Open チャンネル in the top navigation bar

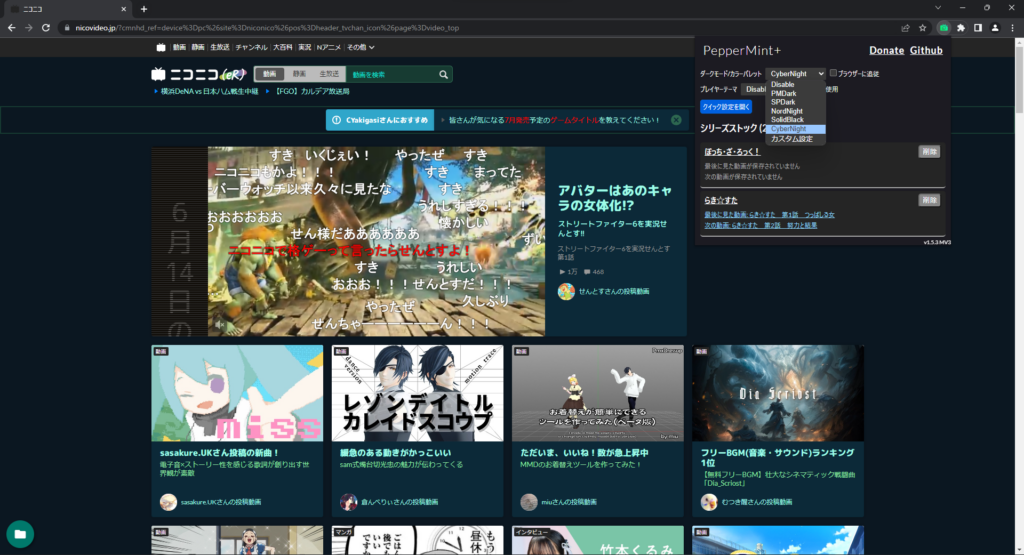click(x=251, y=47)
